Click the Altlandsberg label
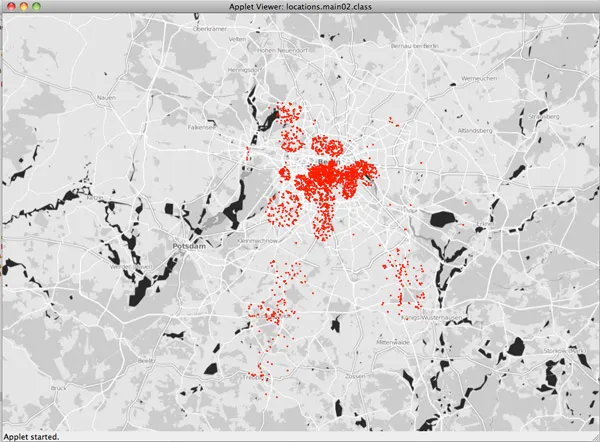 (x=475, y=130)
